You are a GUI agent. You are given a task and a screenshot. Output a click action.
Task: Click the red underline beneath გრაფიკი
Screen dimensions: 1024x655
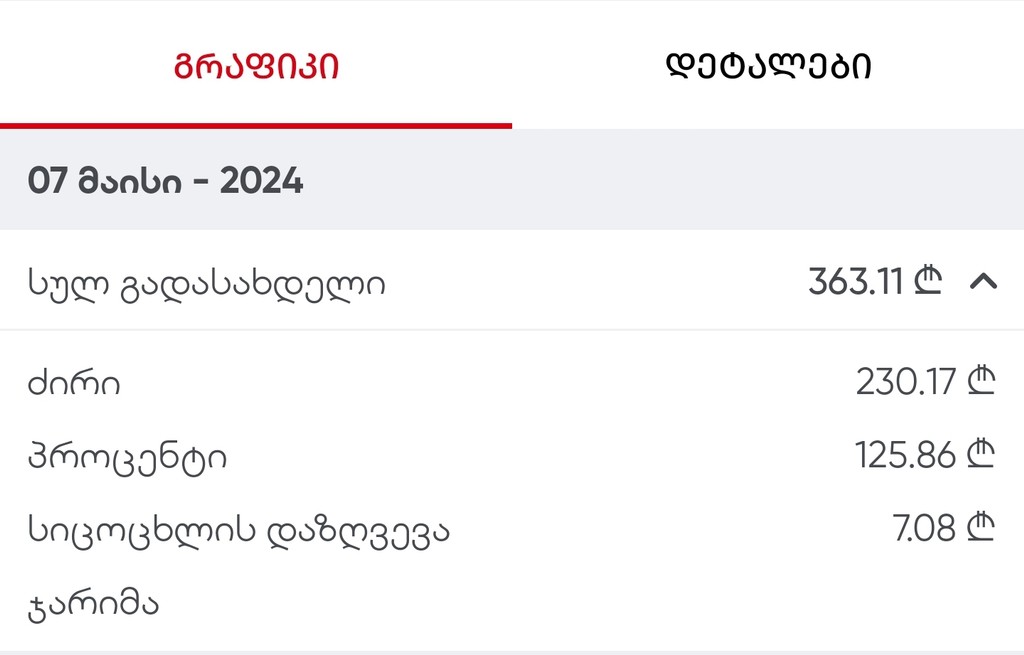[x=256, y=126]
